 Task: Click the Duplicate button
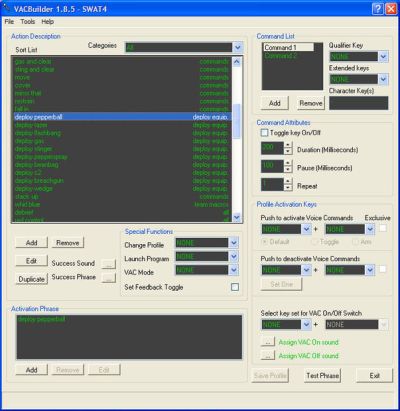tap(32, 279)
